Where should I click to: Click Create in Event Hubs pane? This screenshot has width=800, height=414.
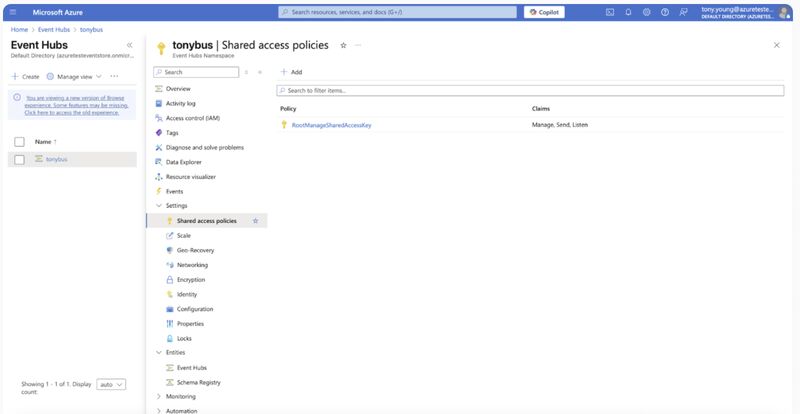(x=26, y=77)
